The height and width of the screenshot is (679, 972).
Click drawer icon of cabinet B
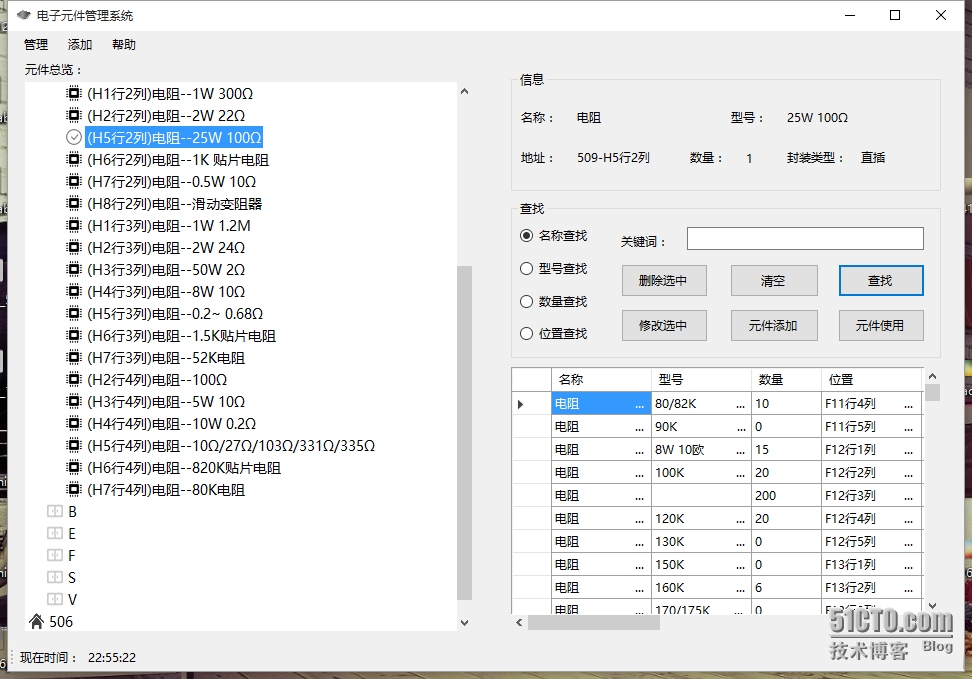click(55, 512)
